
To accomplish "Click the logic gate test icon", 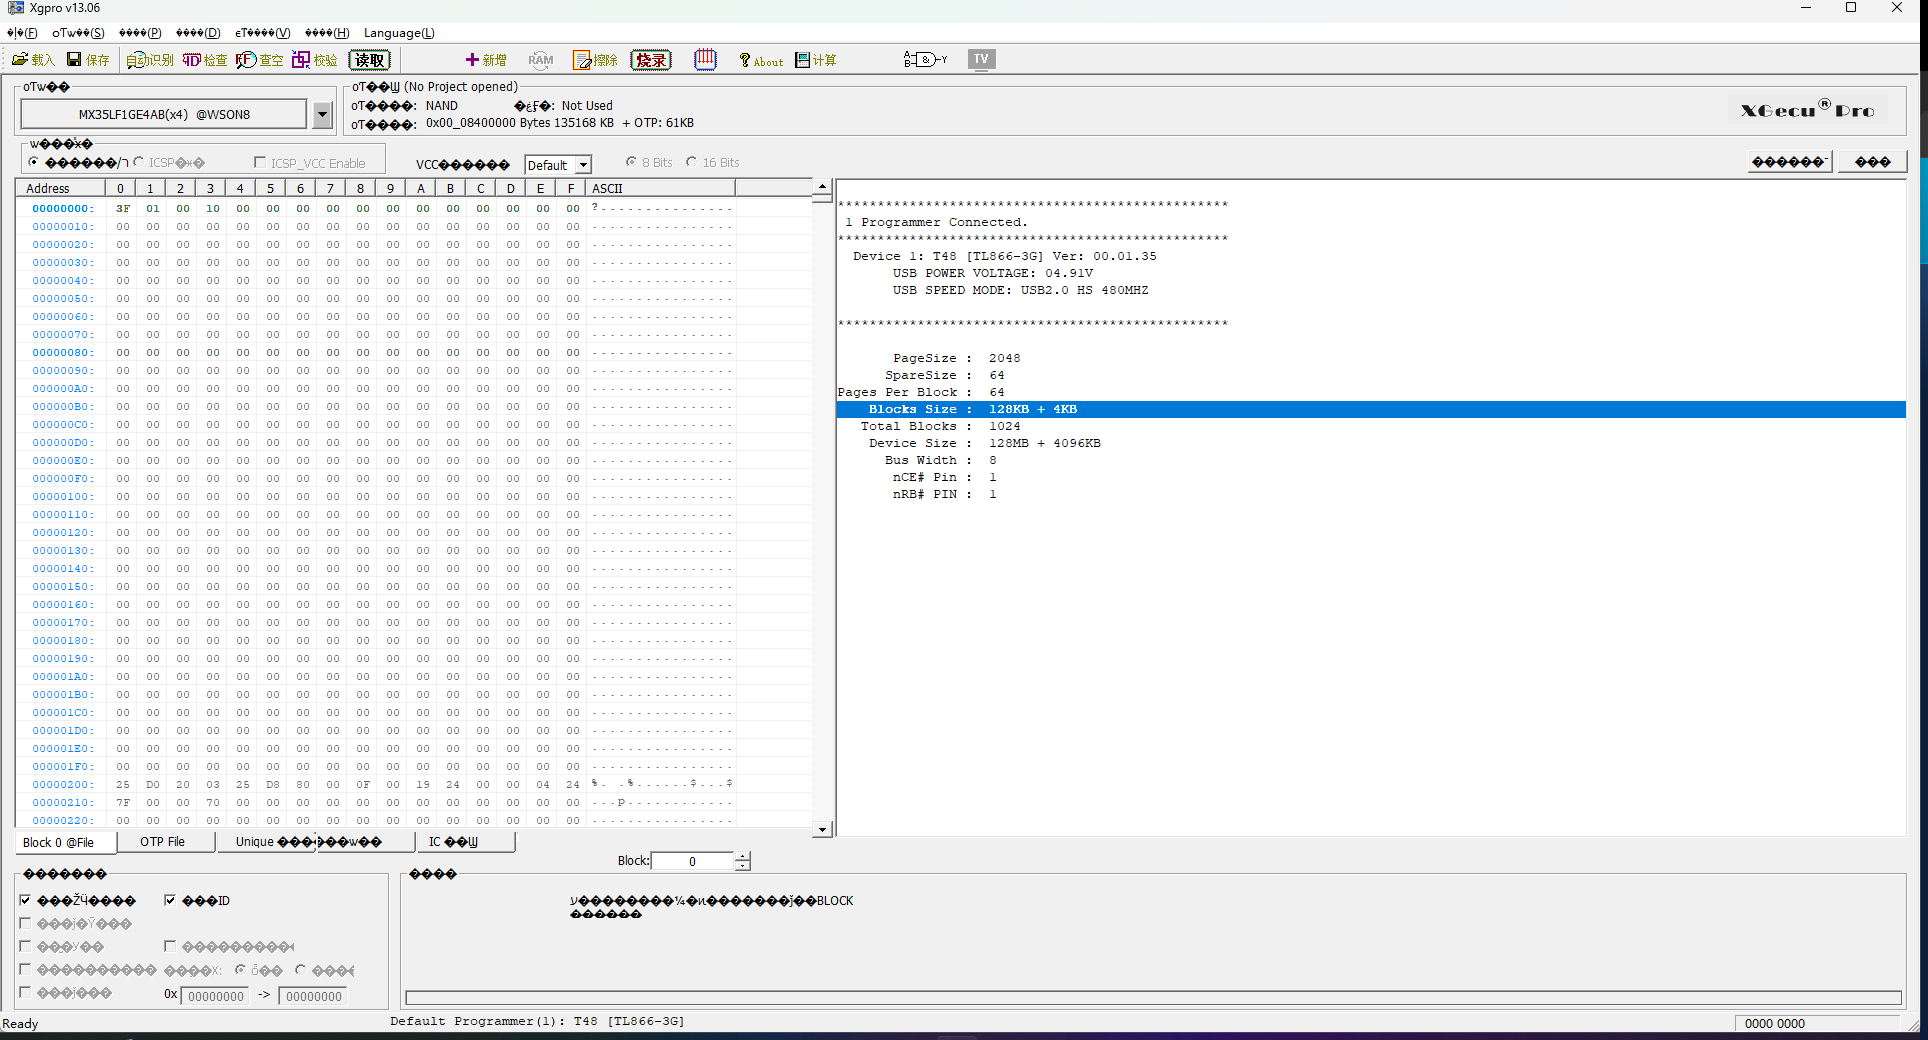I will coord(924,60).
